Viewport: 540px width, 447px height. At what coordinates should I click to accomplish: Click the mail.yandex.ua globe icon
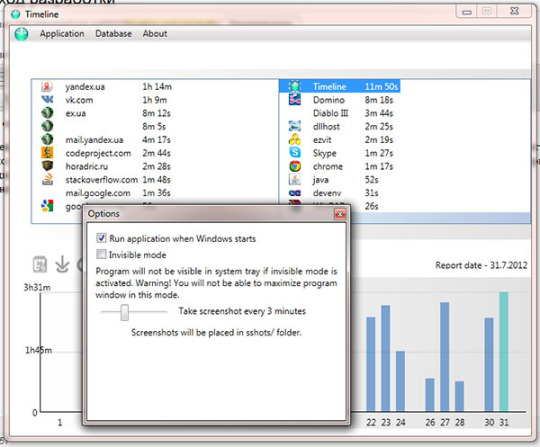click(47, 139)
